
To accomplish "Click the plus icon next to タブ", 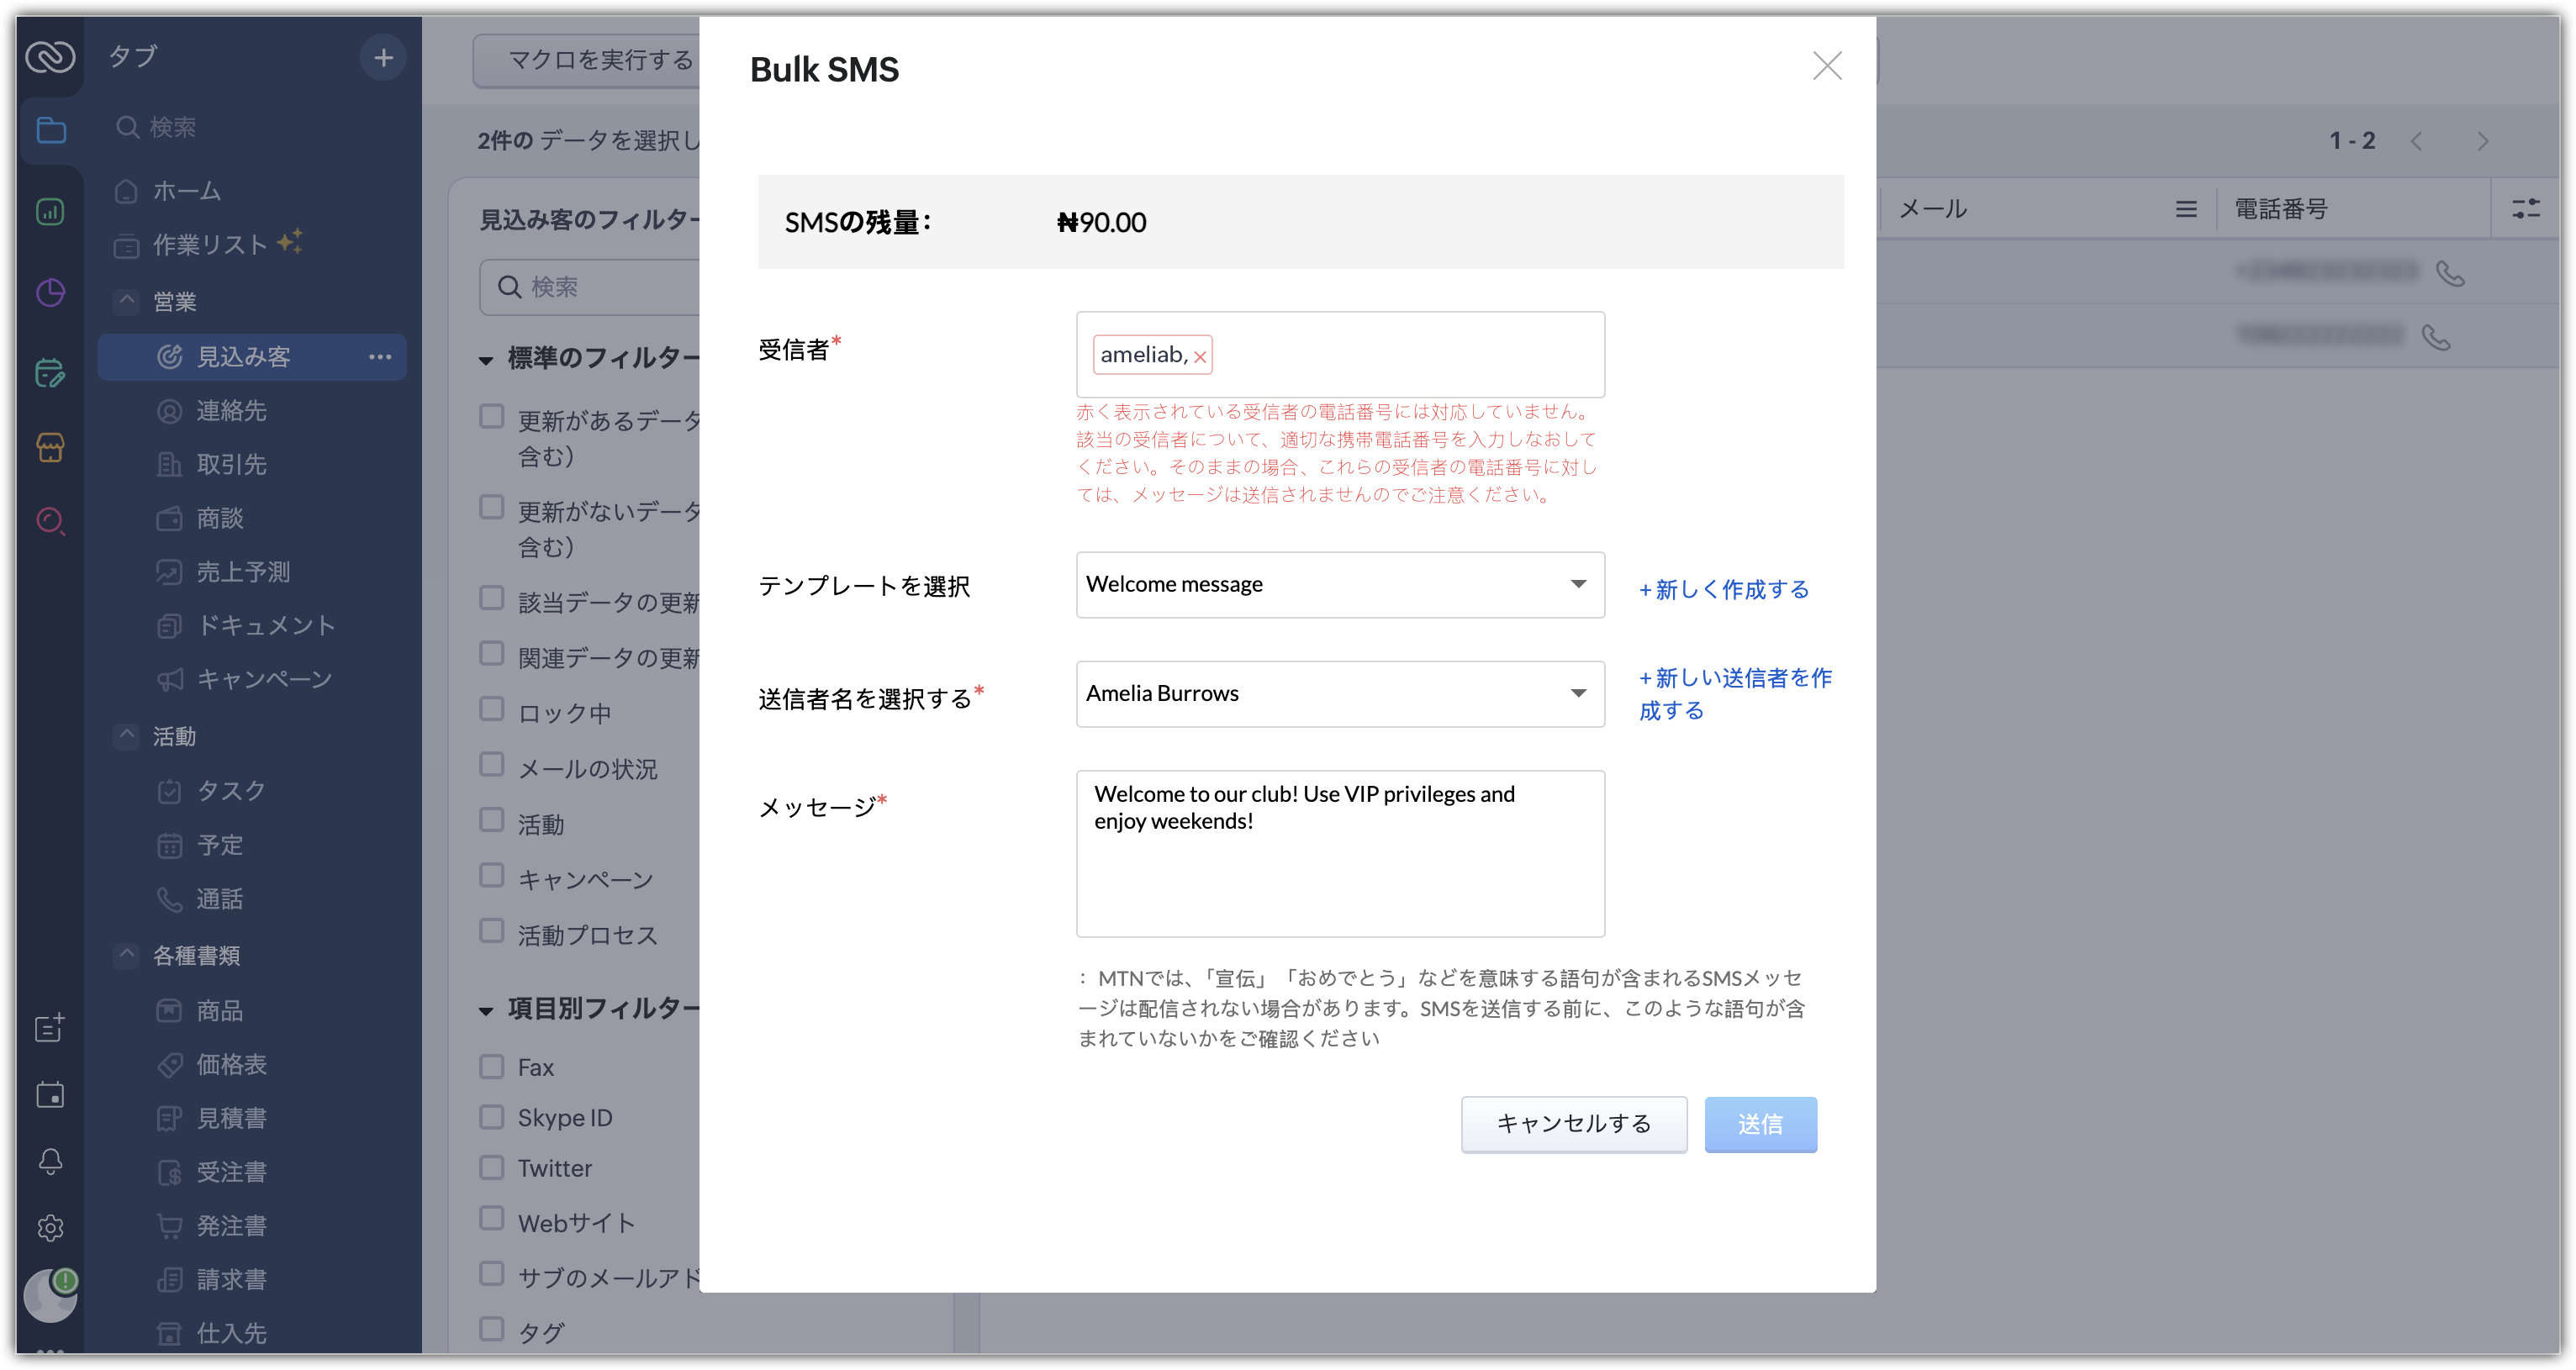I will [x=383, y=58].
